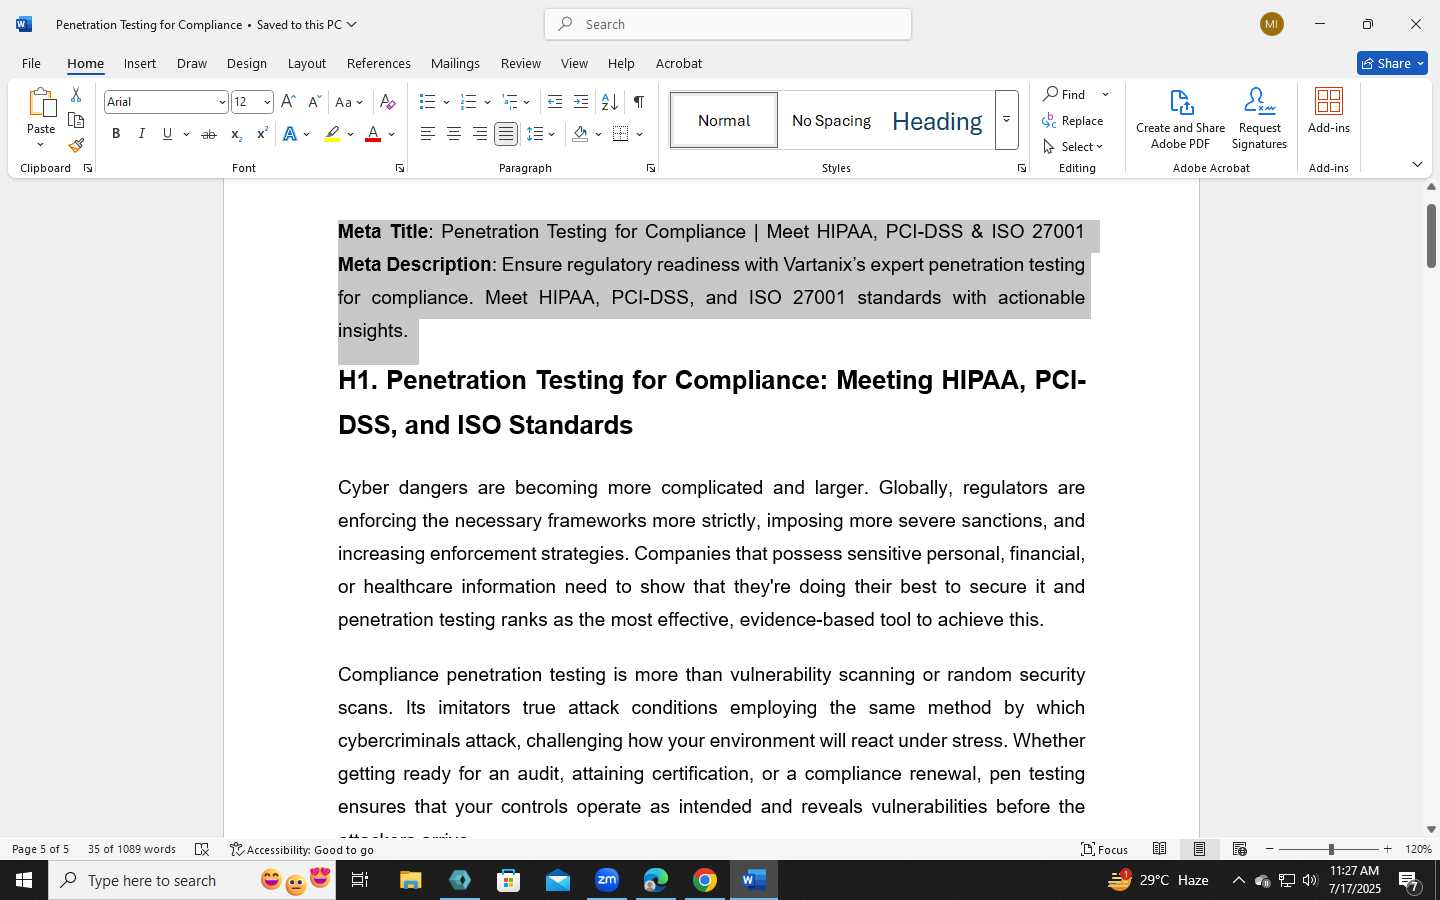Screen dimensions: 1440x900
Task: Select the Format Painter brush
Action: (76, 145)
